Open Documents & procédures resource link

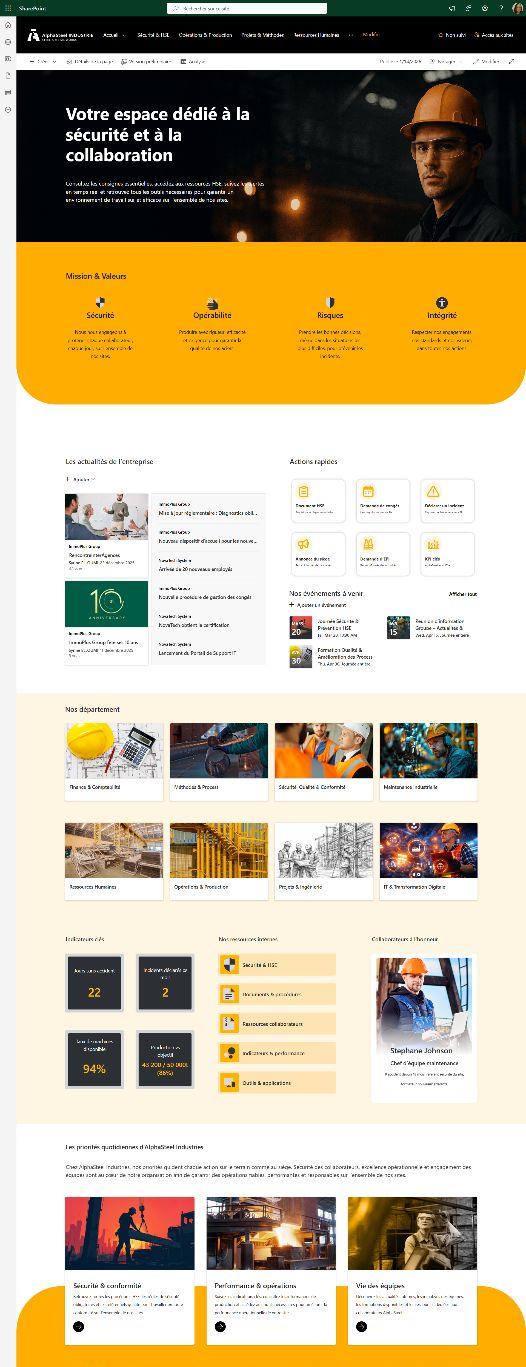(x=277, y=994)
